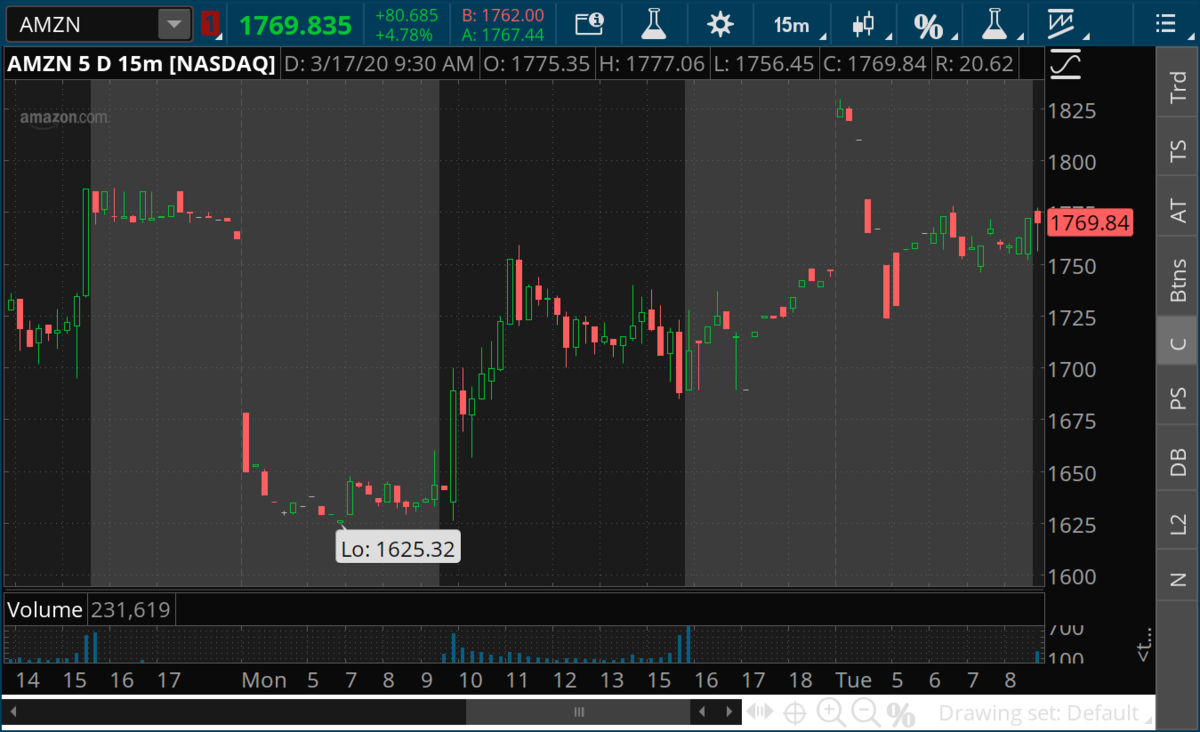Switch to the Btns sidebar tab
This screenshot has width=1200, height=732.
[1178, 278]
